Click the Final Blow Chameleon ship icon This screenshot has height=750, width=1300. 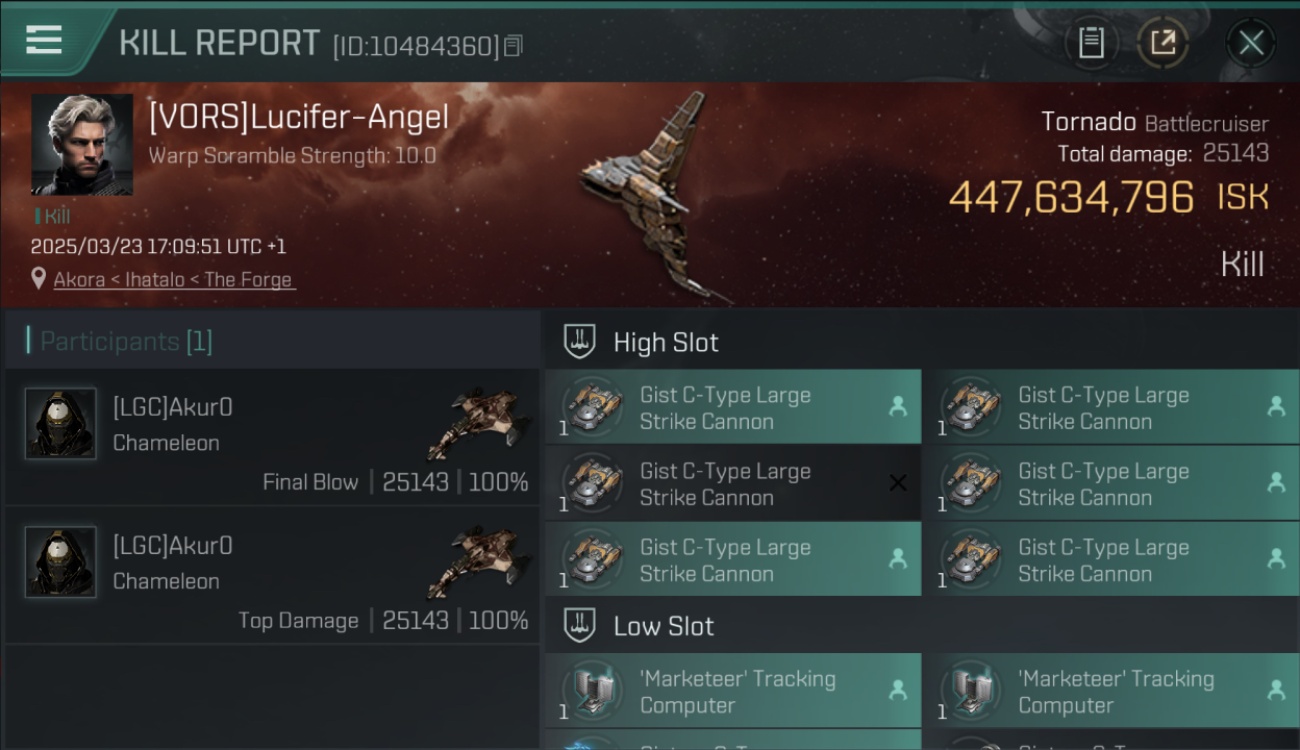pyautogui.click(x=478, y=422)
